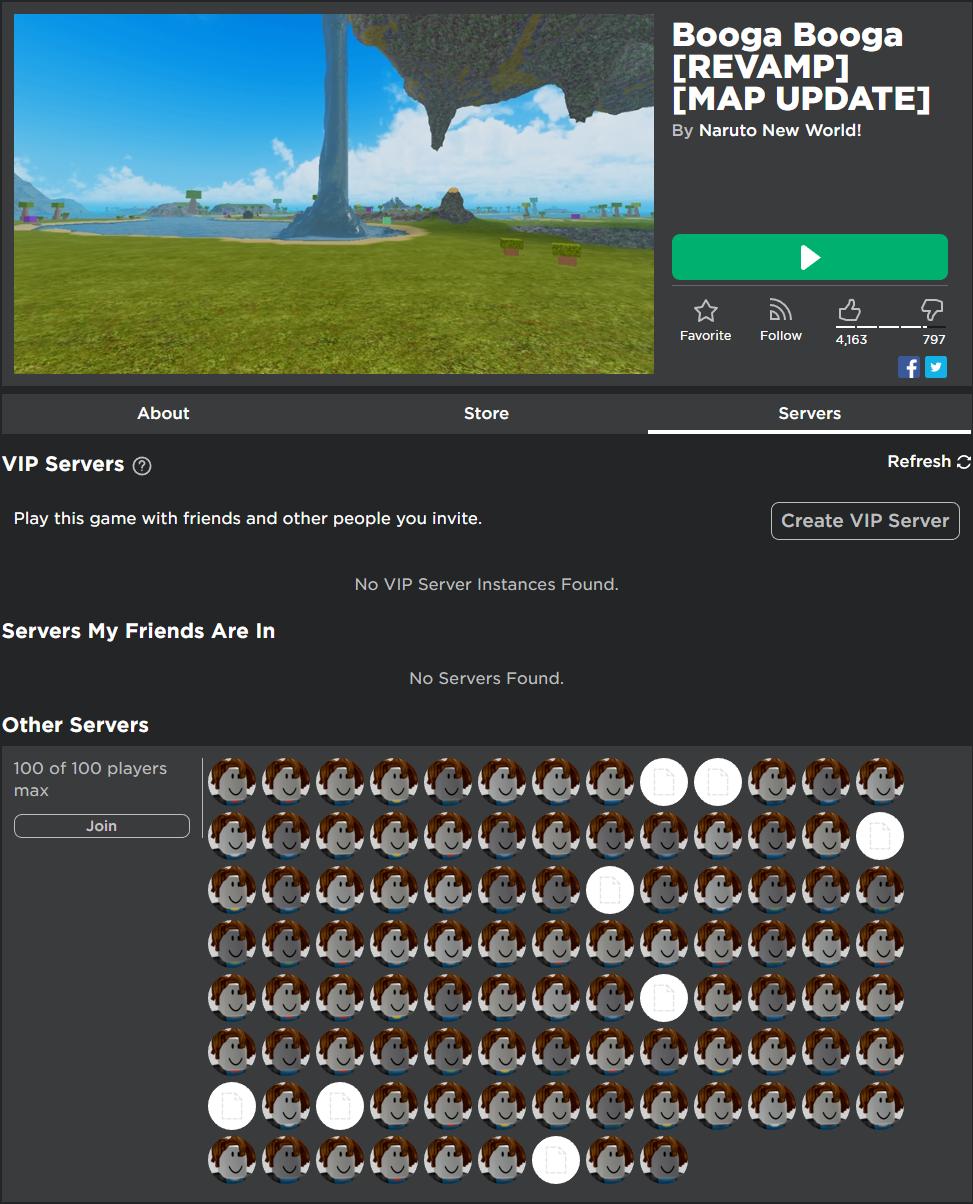Click the Booga Booga game title

(x=801, y=66)
